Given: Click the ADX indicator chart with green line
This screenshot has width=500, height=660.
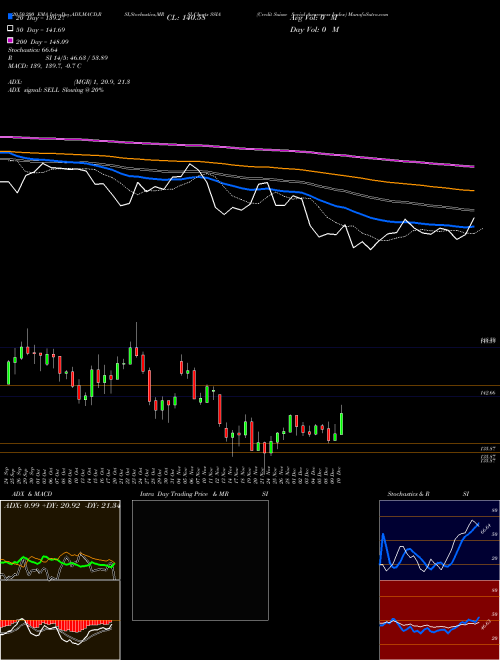Looking at the screenshot, I should click(60, 540).
